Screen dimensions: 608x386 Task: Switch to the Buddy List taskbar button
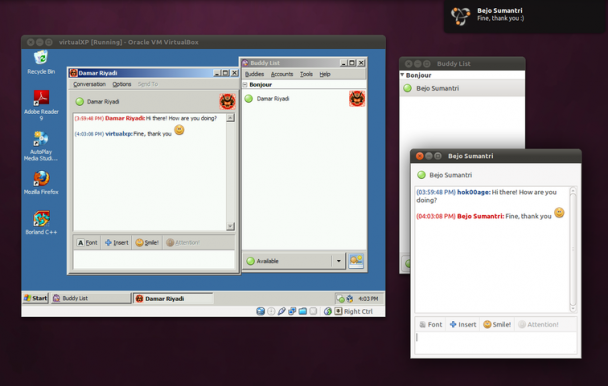click(x=92, y=298)
